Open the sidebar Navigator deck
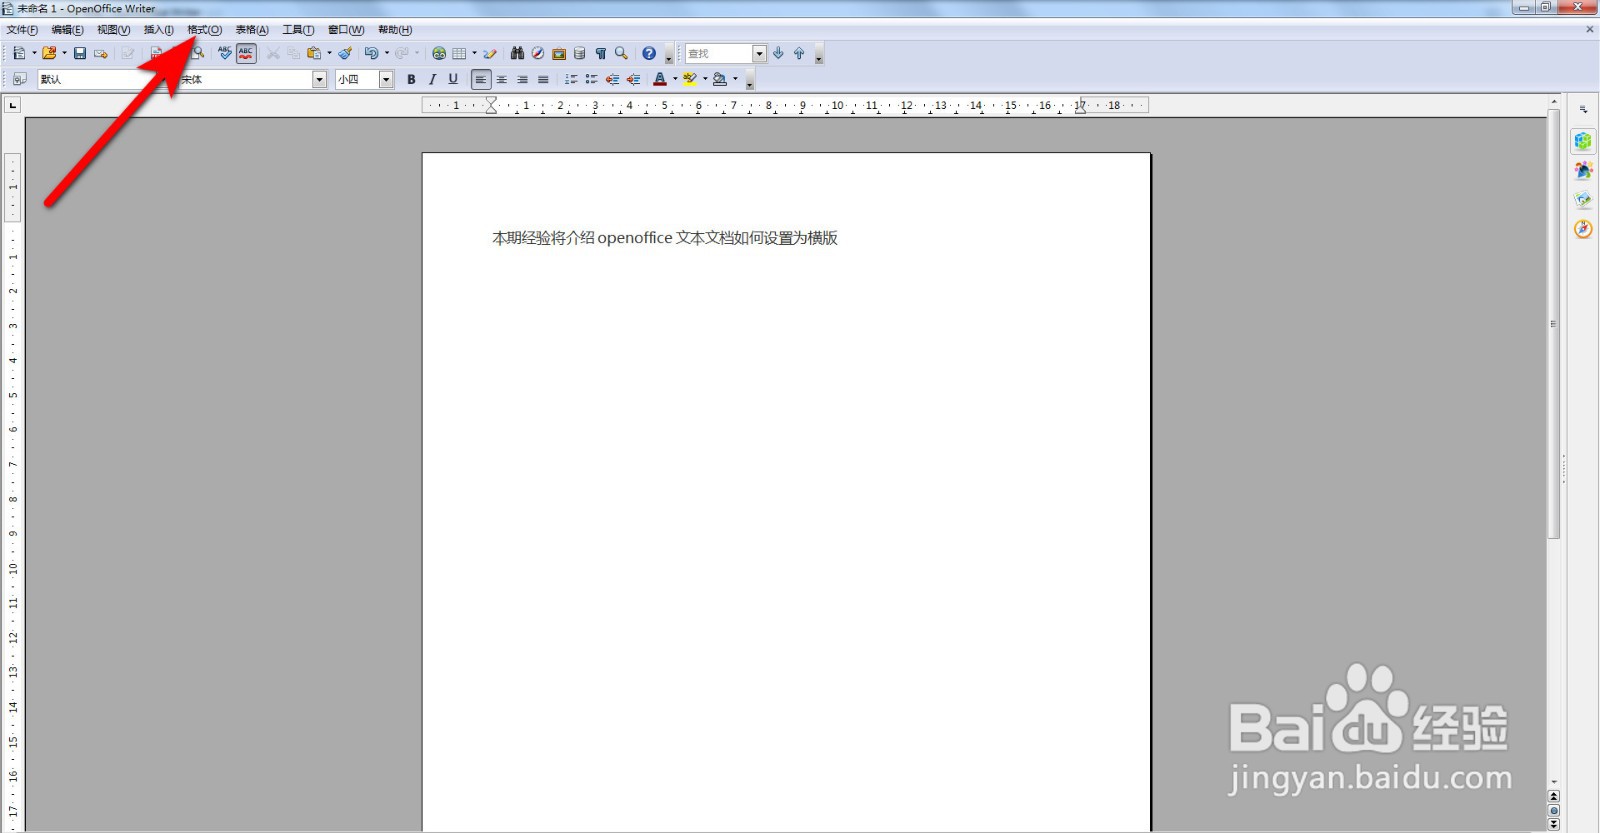The height and width of the screenshot is (833, 1600). click(x=1583, y=229)
